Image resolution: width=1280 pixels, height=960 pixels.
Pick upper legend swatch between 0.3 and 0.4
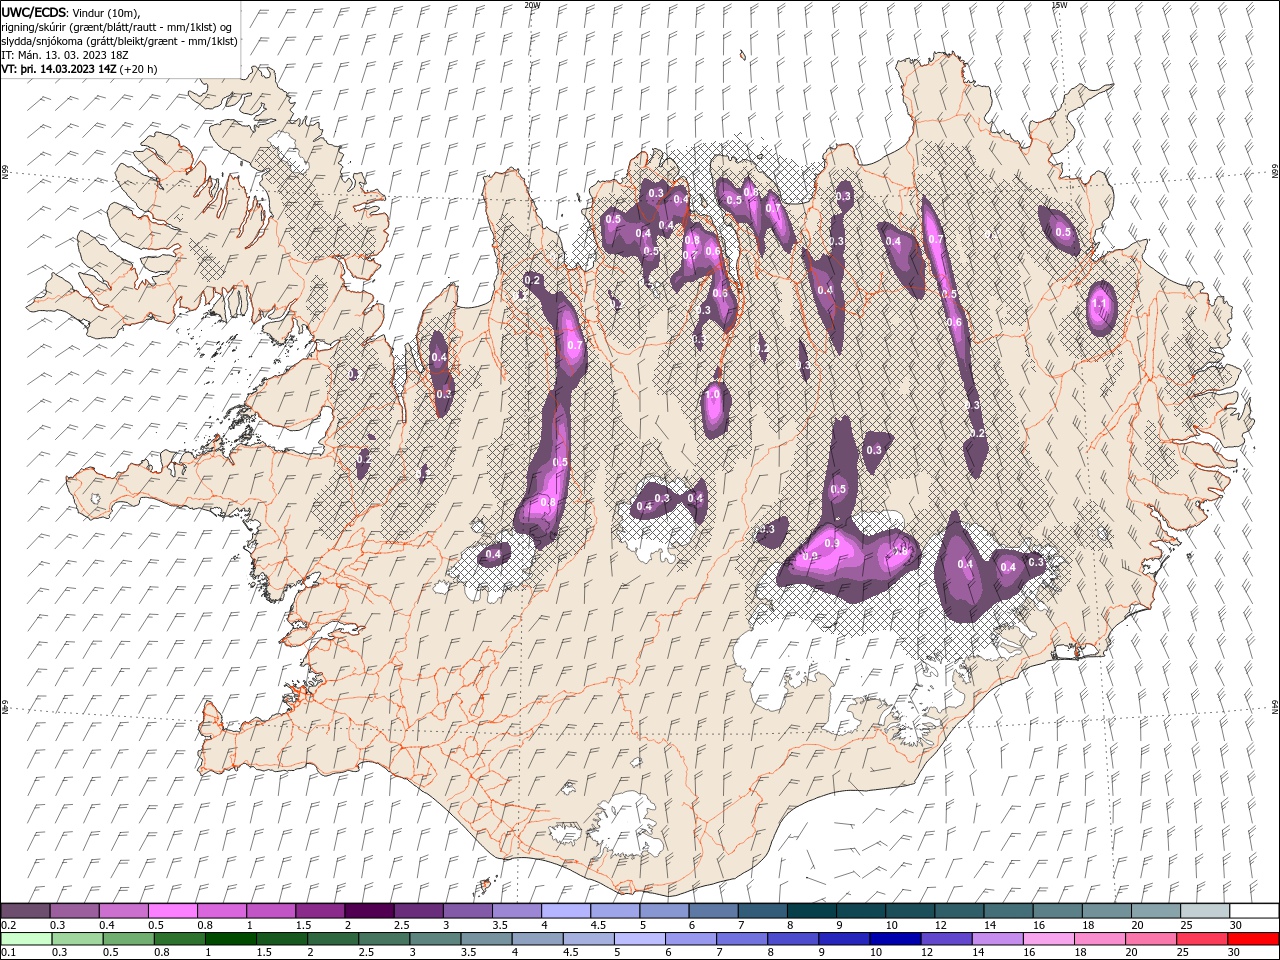coord(74,911)
